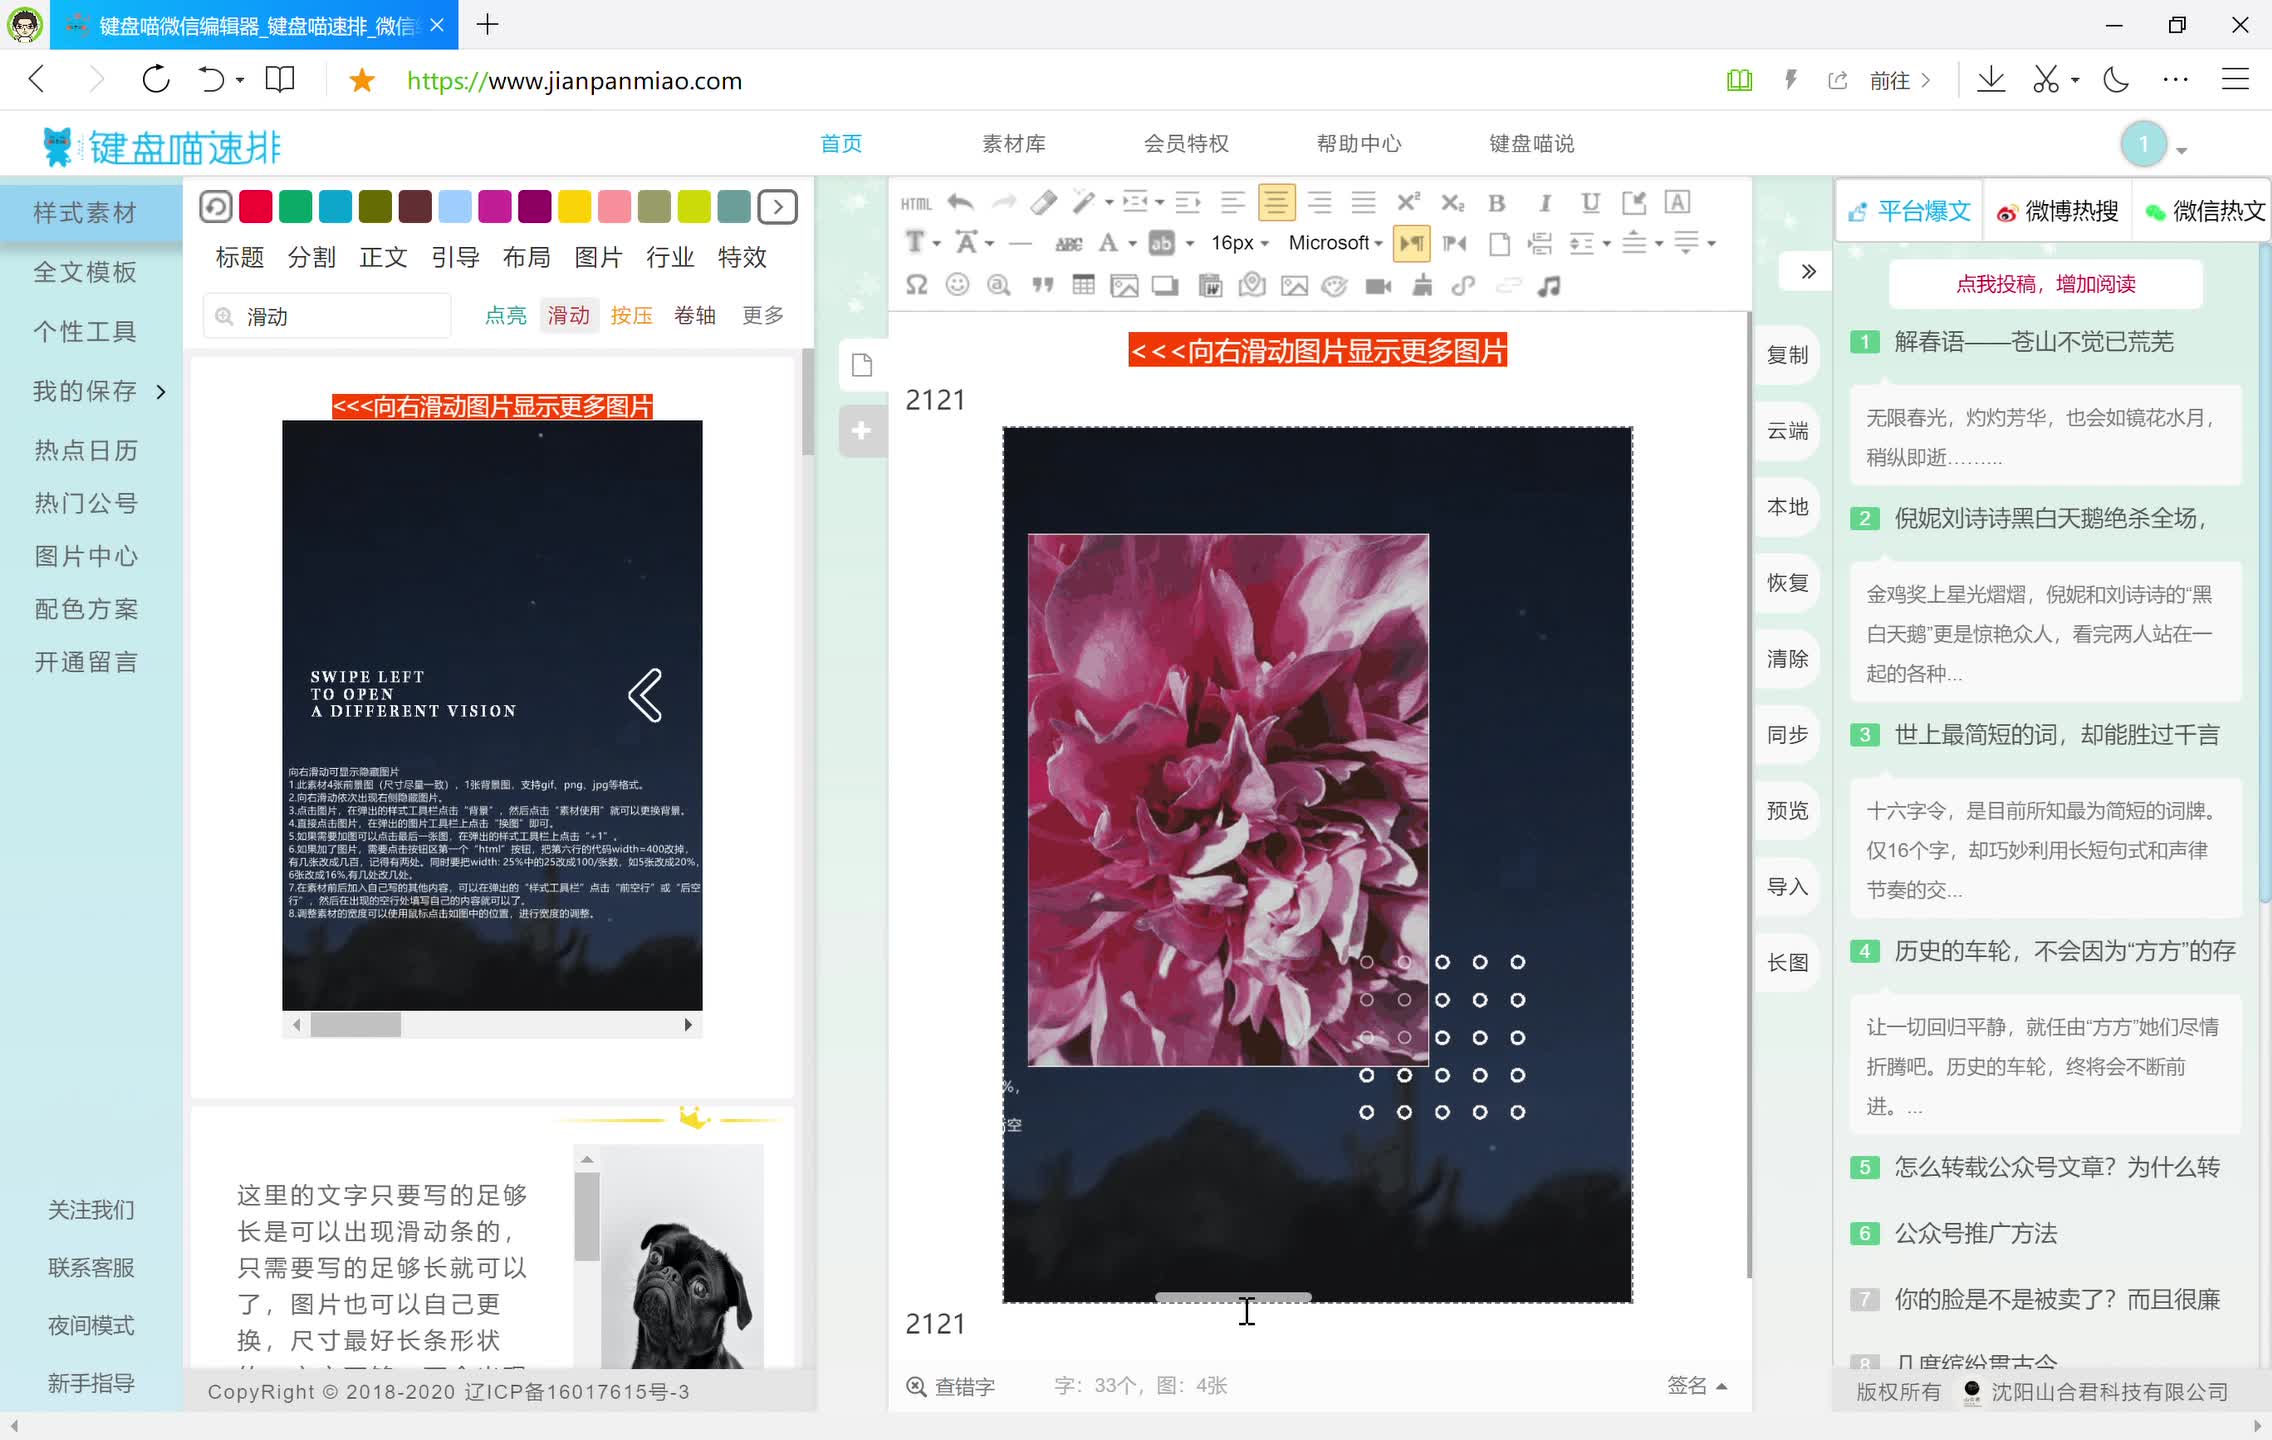Image resolution: width=2272 pixels, height=1440 pixels.
Task: Open the Microsoft font family dropdown
Action: tap(1335, 243)
